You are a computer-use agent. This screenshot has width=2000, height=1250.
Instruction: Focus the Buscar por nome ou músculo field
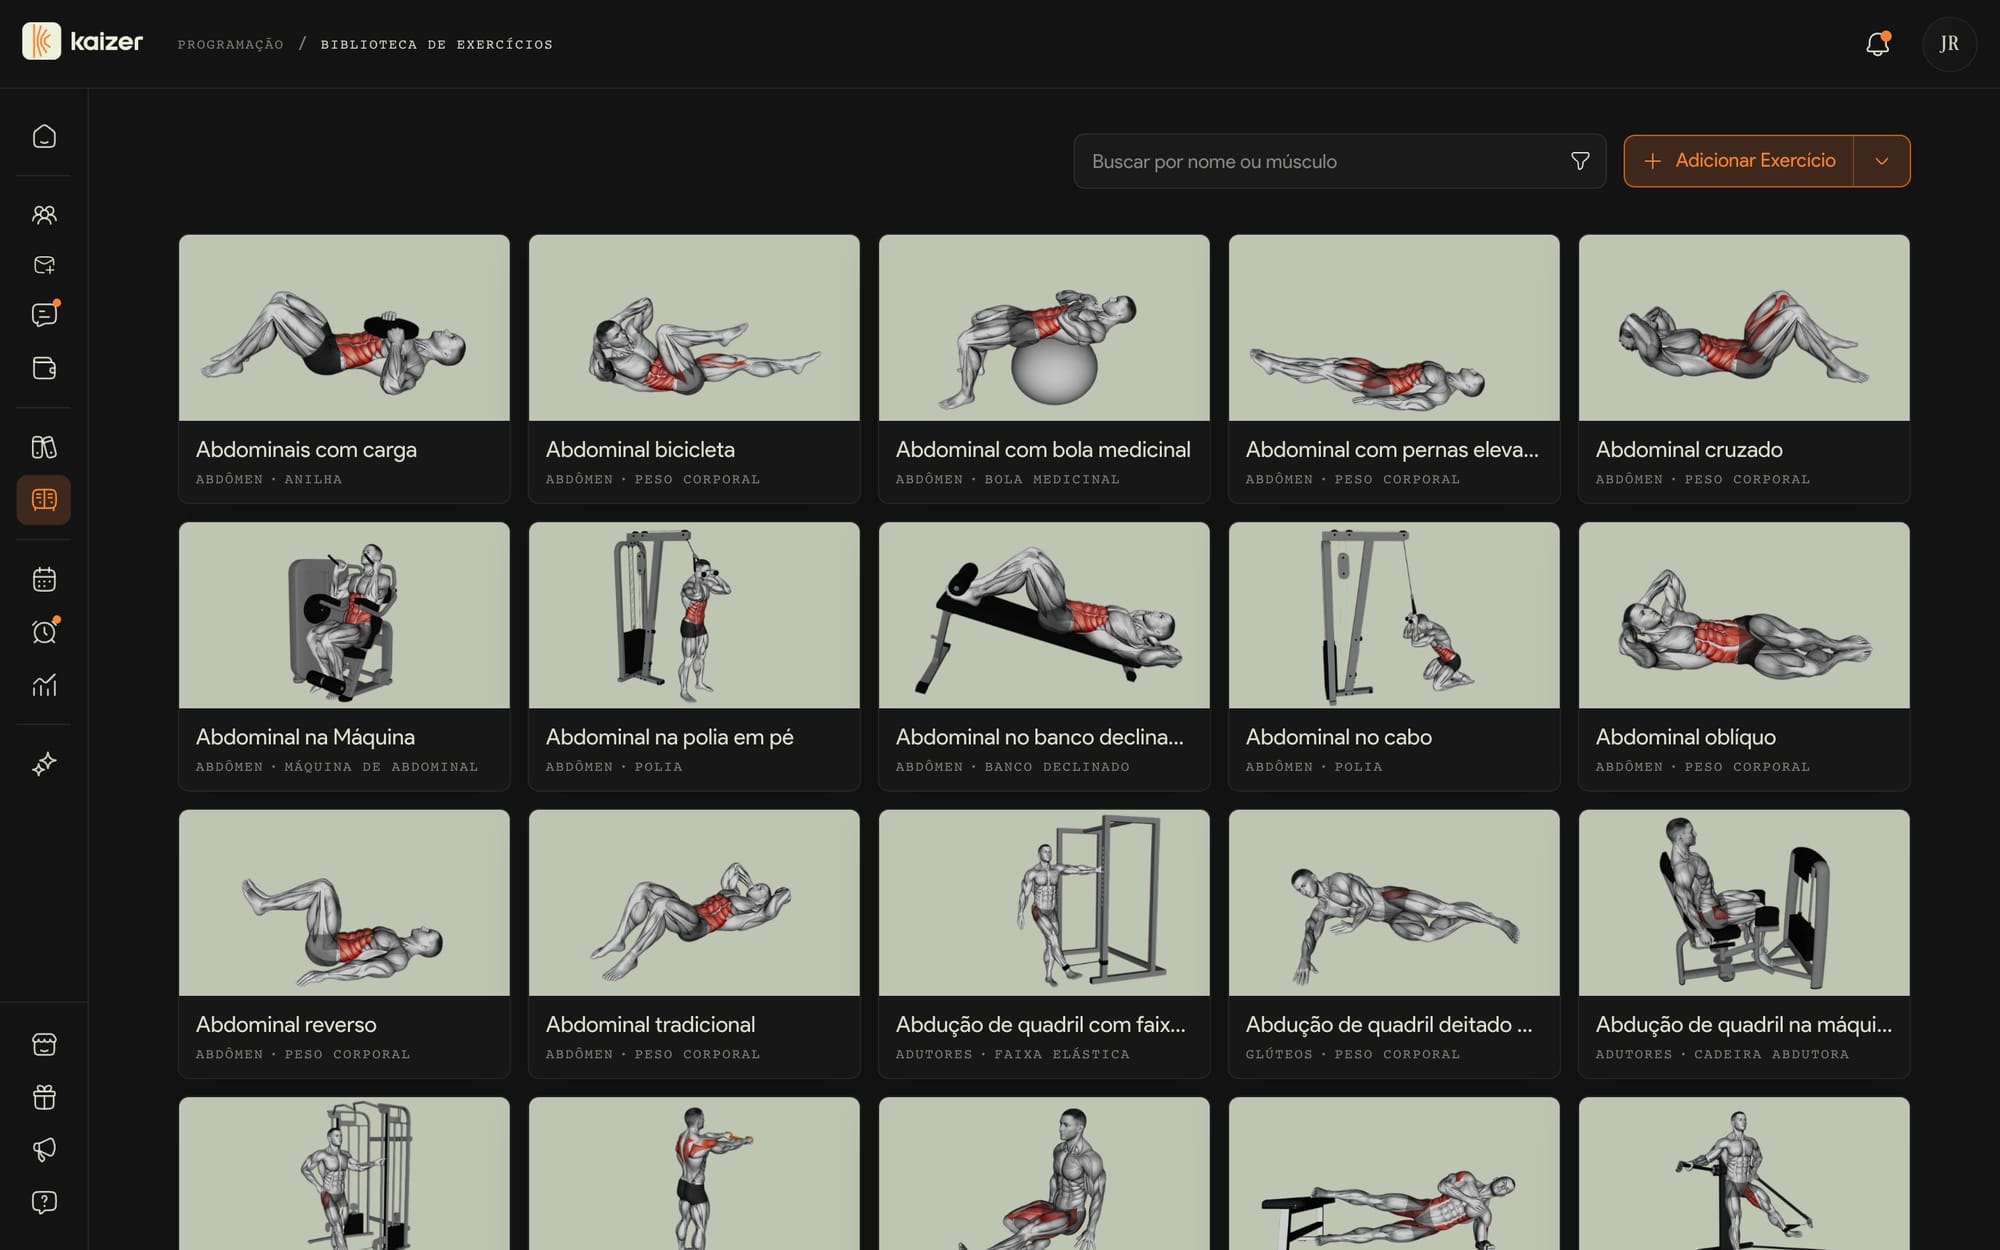pos(1340,161)
